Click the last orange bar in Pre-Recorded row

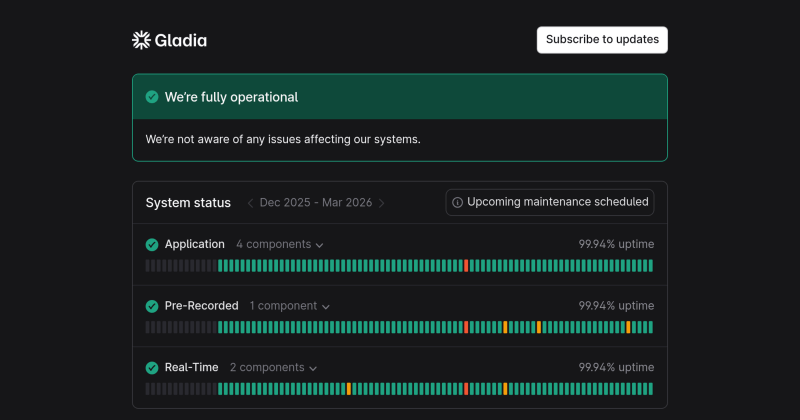628,328
